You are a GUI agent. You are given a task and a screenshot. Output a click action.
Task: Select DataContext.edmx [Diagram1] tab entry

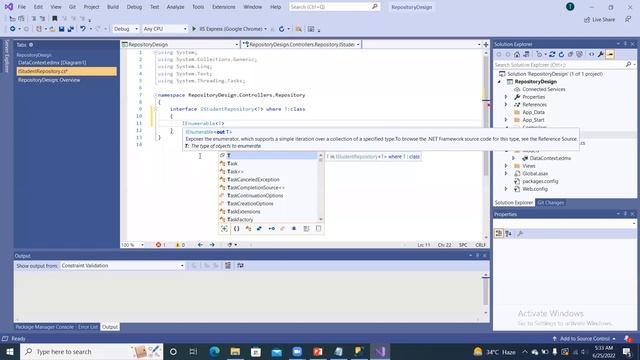(x=52, y=63)
